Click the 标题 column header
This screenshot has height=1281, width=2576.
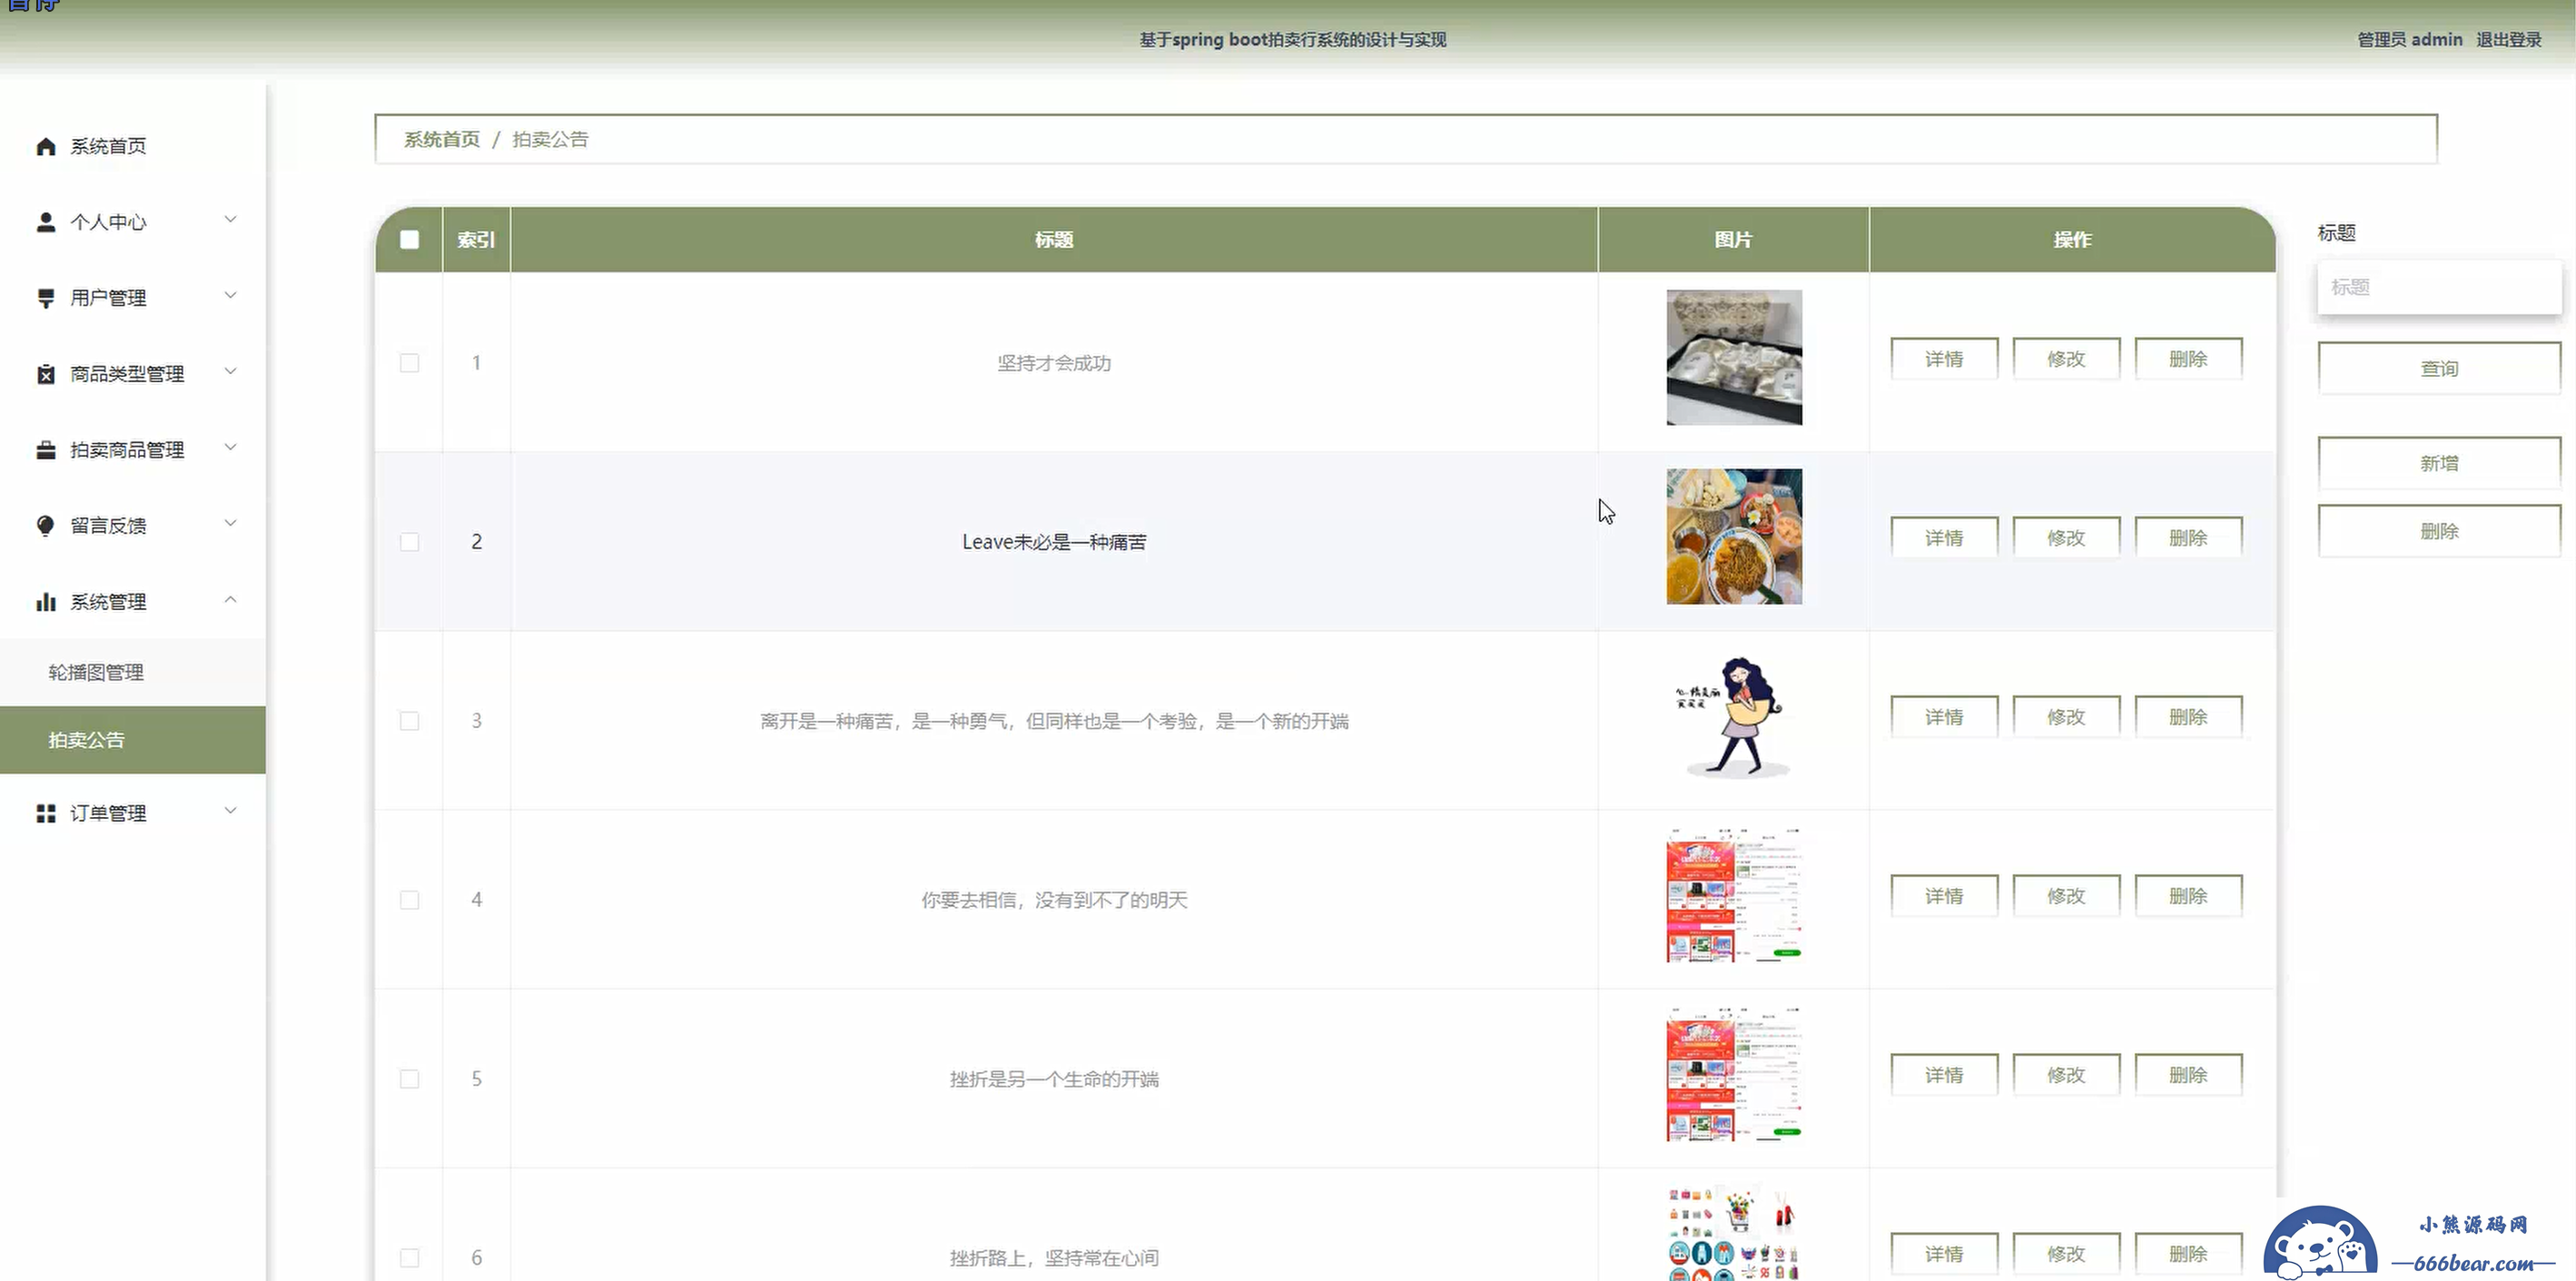[x=1054, y=240]
